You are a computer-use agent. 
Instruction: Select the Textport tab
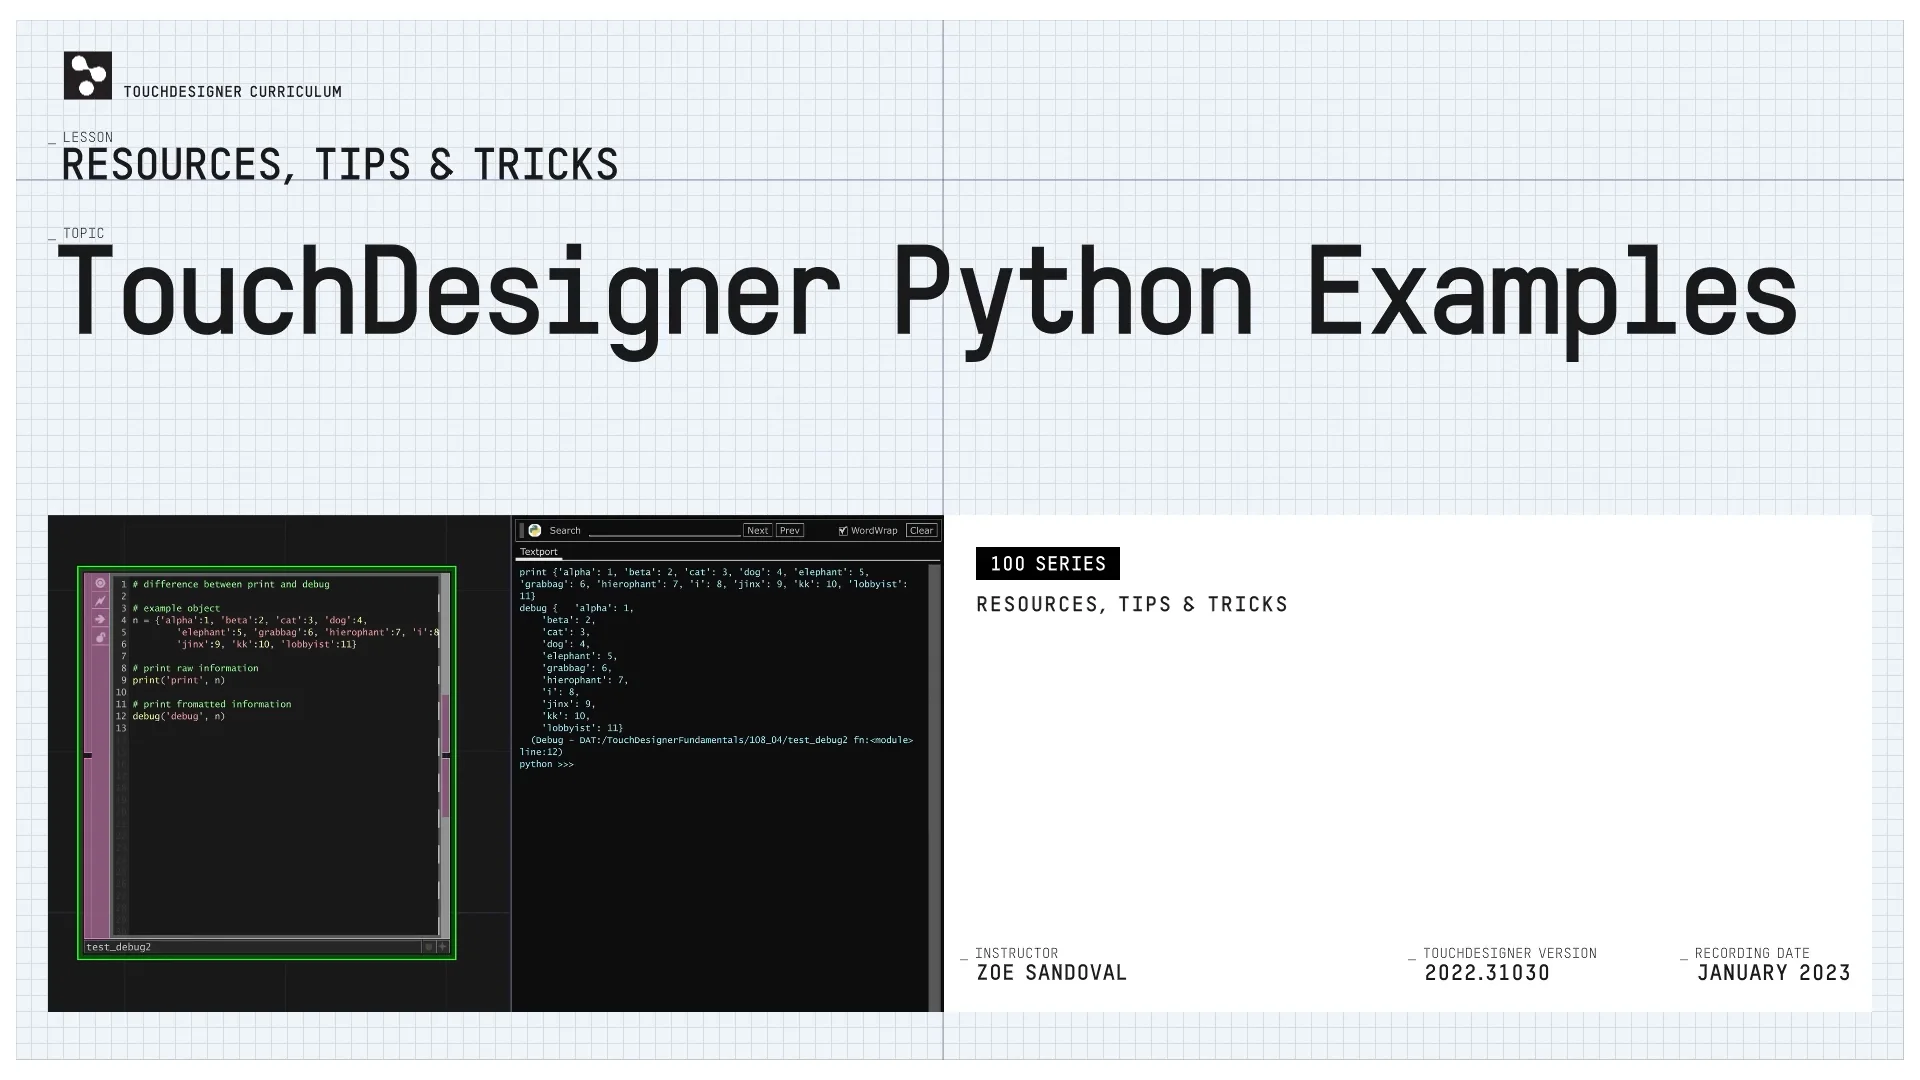(x=539, y=552)
